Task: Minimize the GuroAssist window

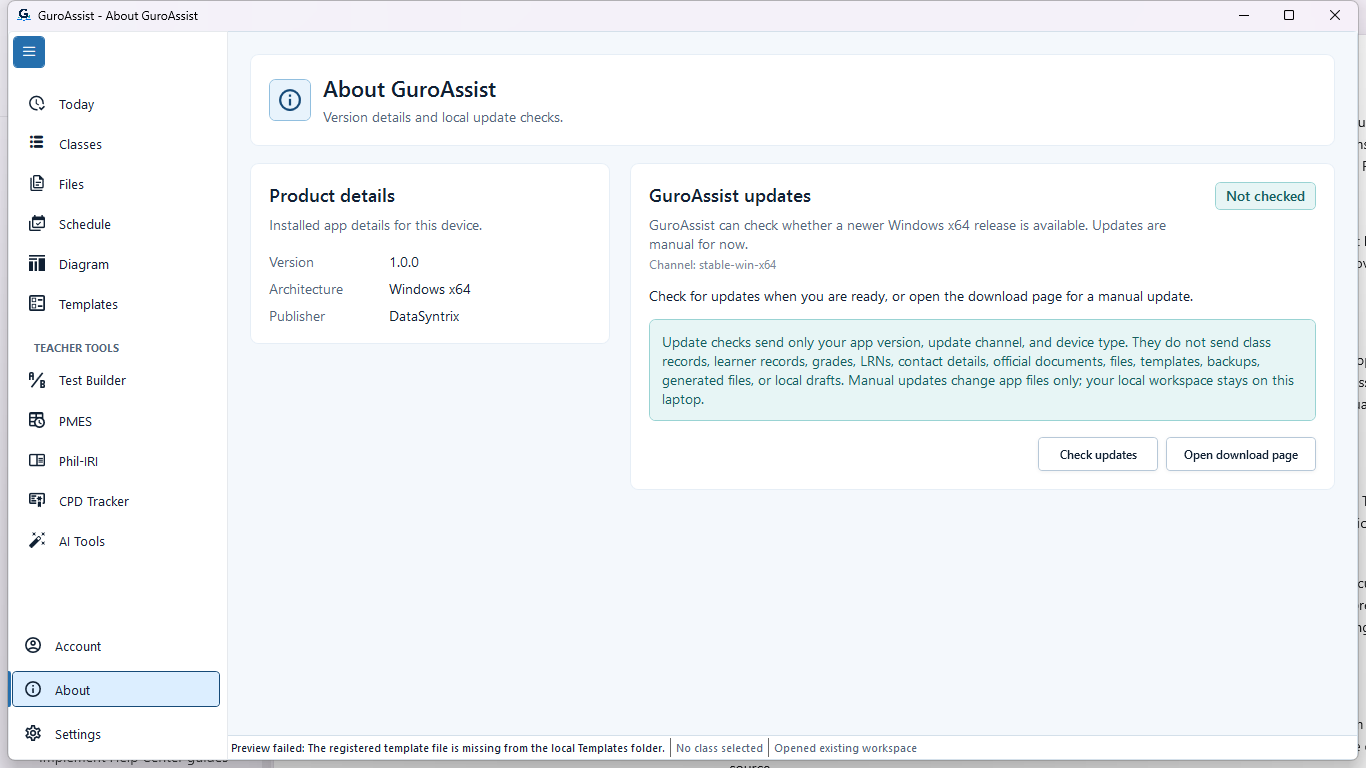Action: click(x=1245, y=15)
